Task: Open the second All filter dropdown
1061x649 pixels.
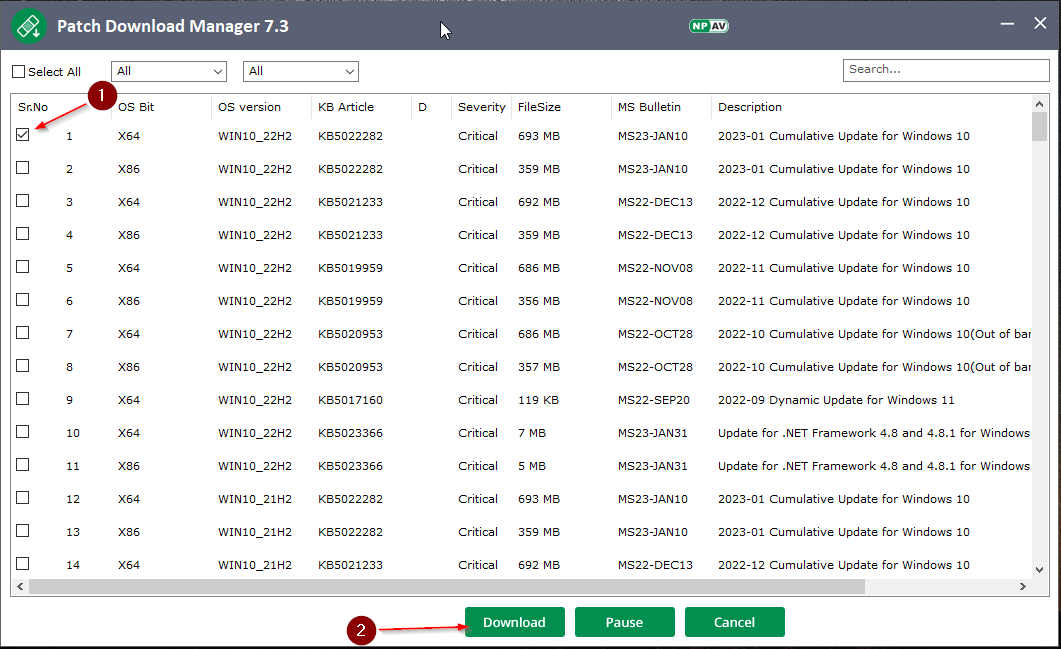Action: (300, 71)
